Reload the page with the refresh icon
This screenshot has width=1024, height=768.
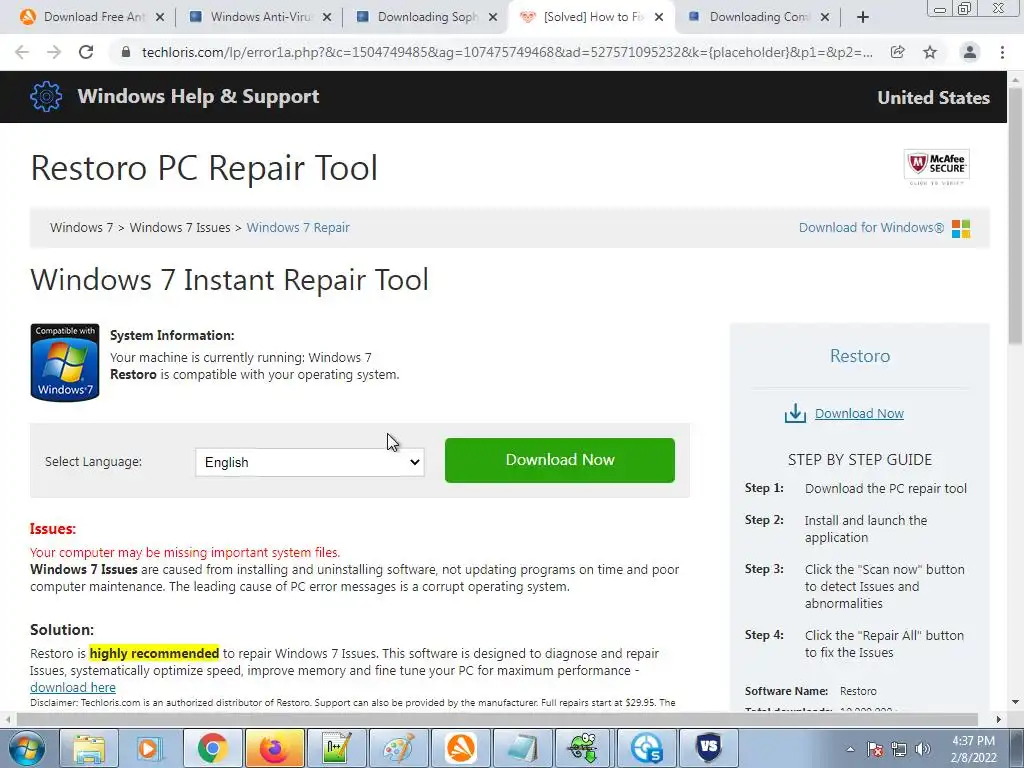pyautogui.click(x=86, y=52)
